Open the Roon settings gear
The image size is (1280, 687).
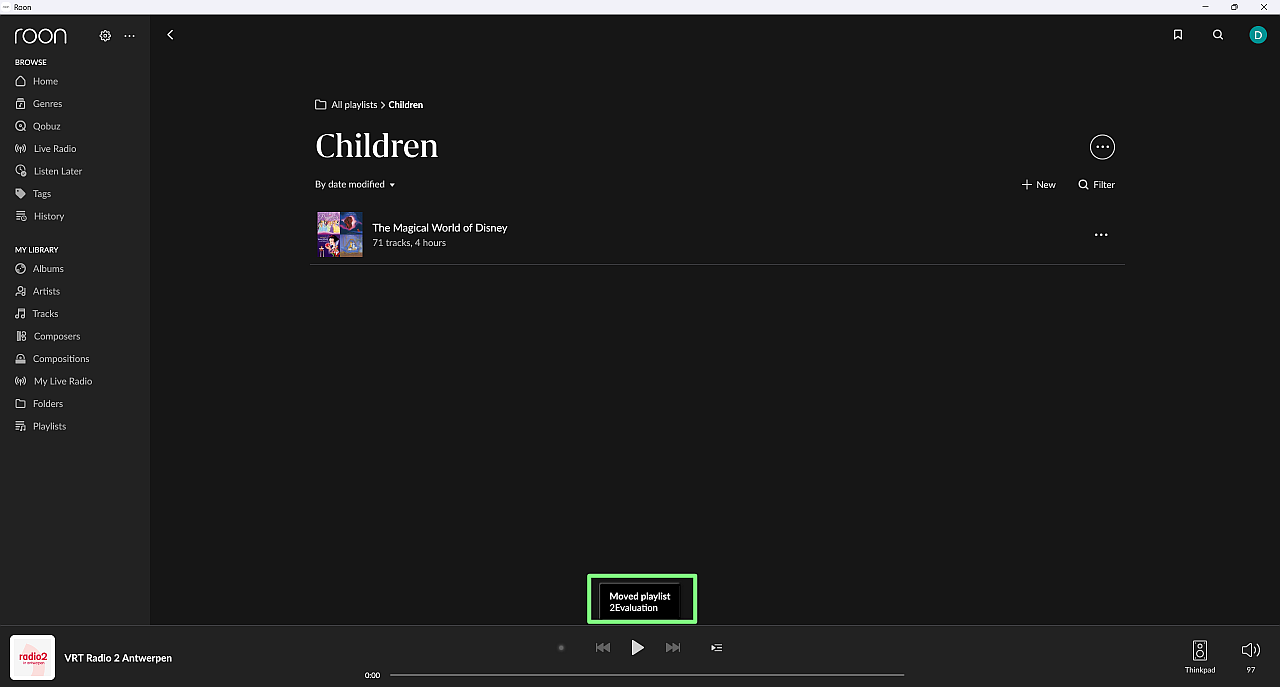105,36
